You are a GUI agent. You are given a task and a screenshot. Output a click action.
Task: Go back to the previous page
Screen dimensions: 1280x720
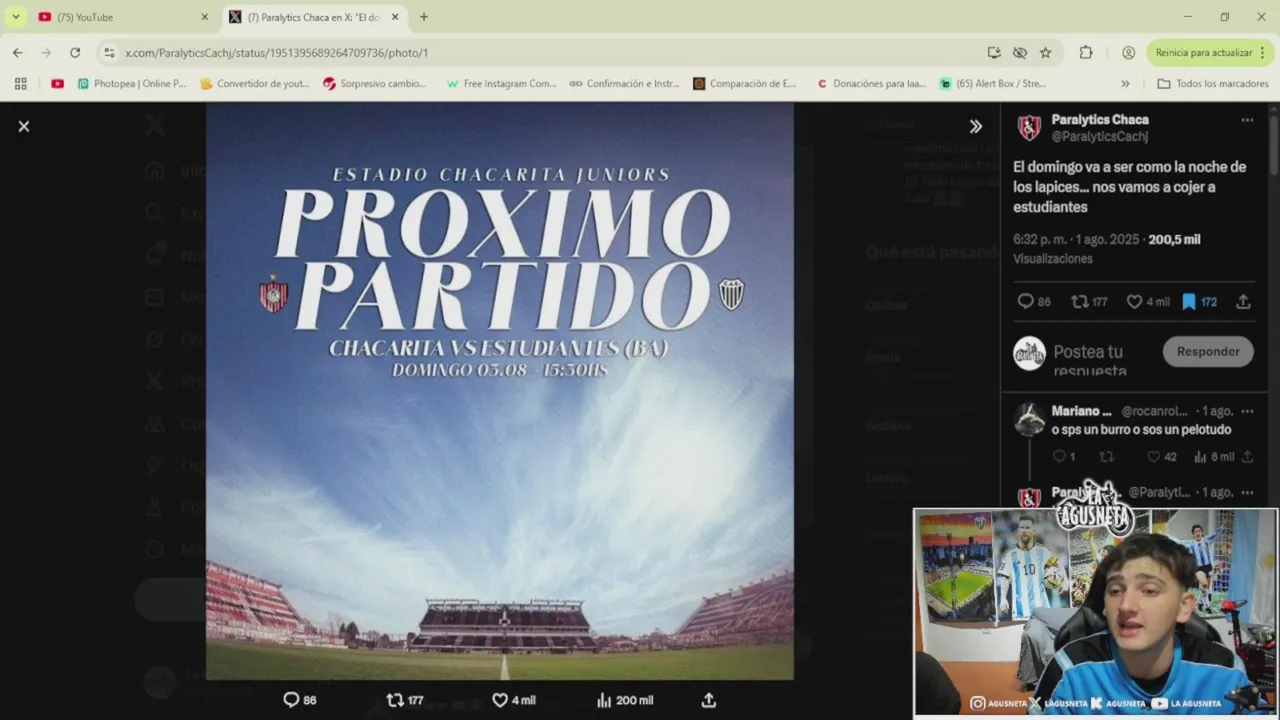[18, 52]
